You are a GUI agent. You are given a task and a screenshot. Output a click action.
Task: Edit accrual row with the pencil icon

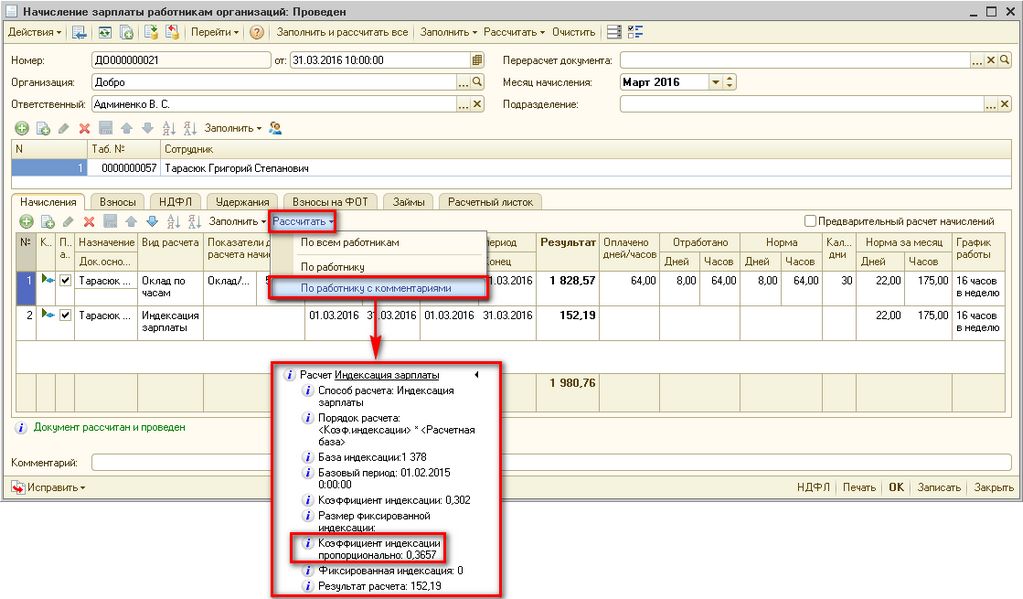pos(68,222)
